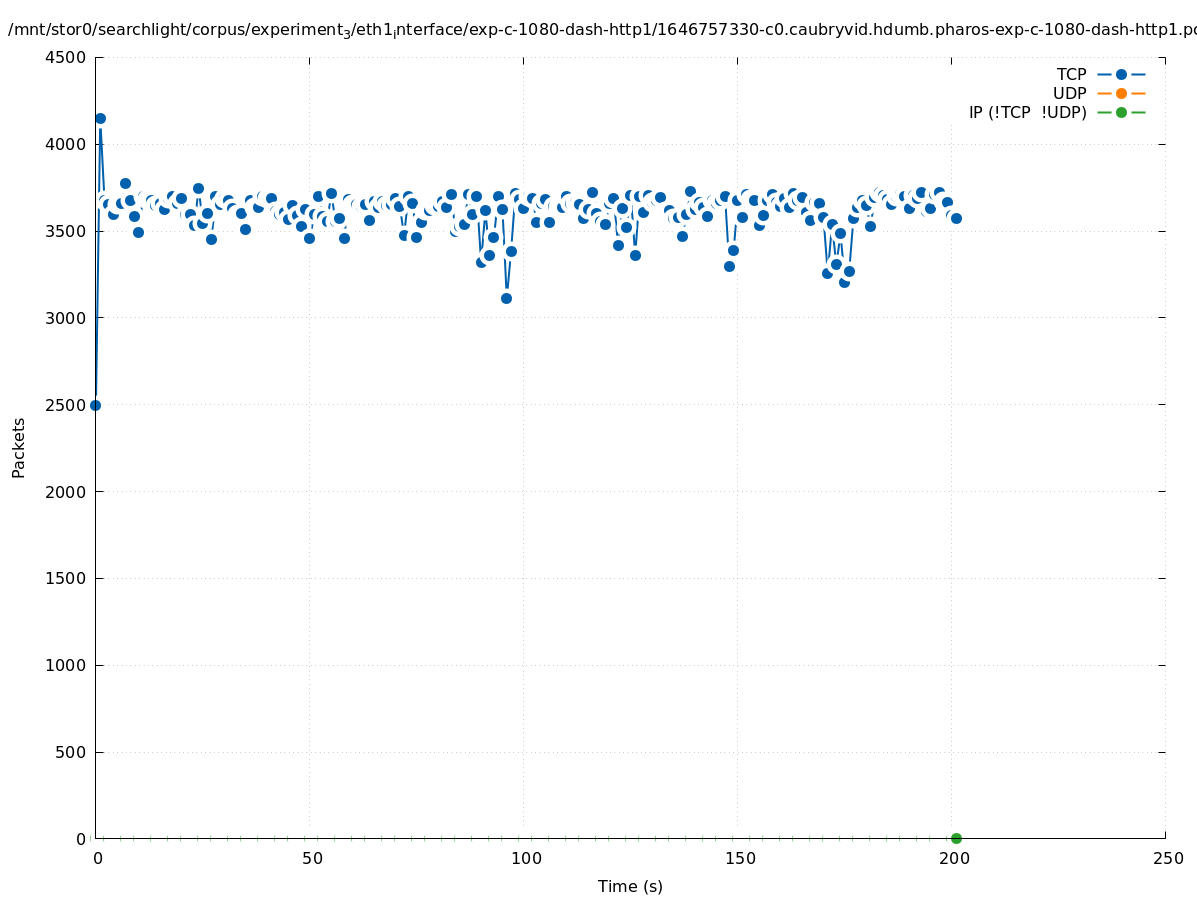The image size is (1197, 900).
Task: Click the 2000 y-axis tick label
Action: [x=66, y=492]
